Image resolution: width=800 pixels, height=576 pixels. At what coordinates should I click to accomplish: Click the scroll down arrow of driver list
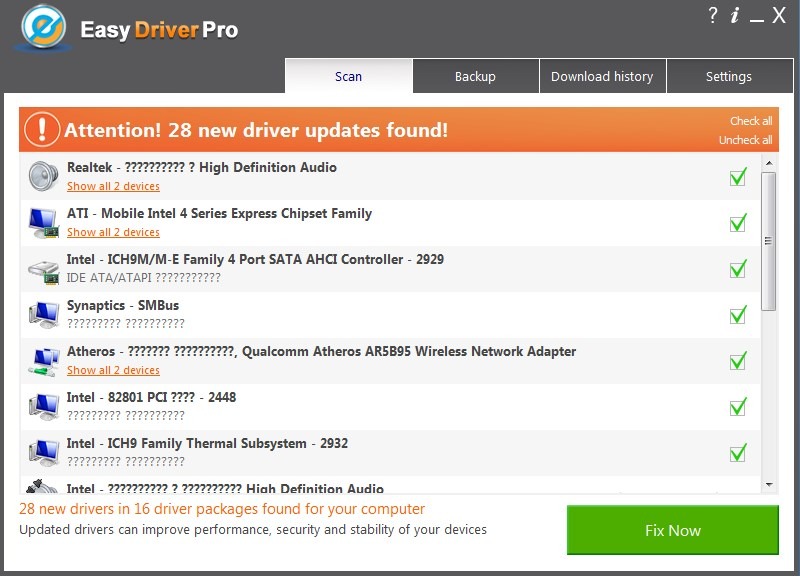pyautogui.click(x=769, y=484)
